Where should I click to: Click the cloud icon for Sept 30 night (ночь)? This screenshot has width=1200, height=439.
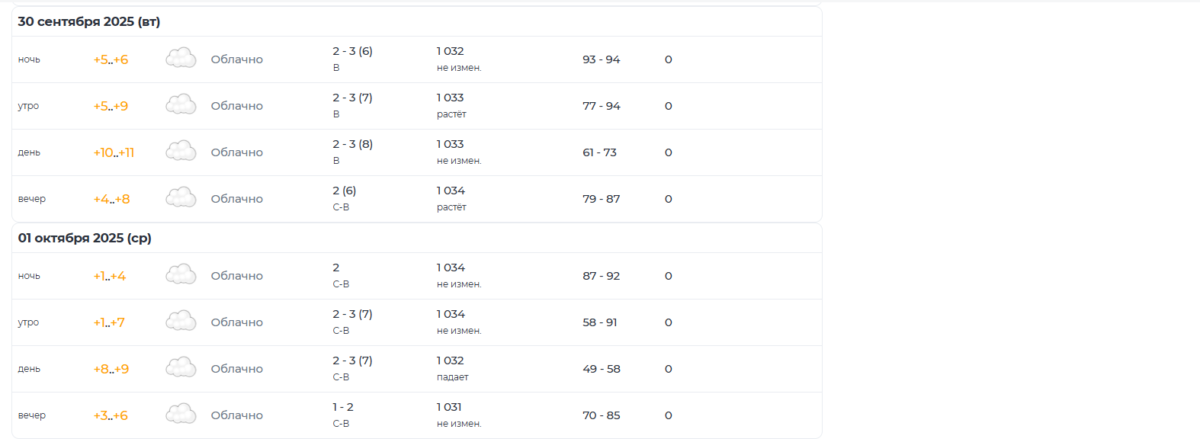(180, 59)
